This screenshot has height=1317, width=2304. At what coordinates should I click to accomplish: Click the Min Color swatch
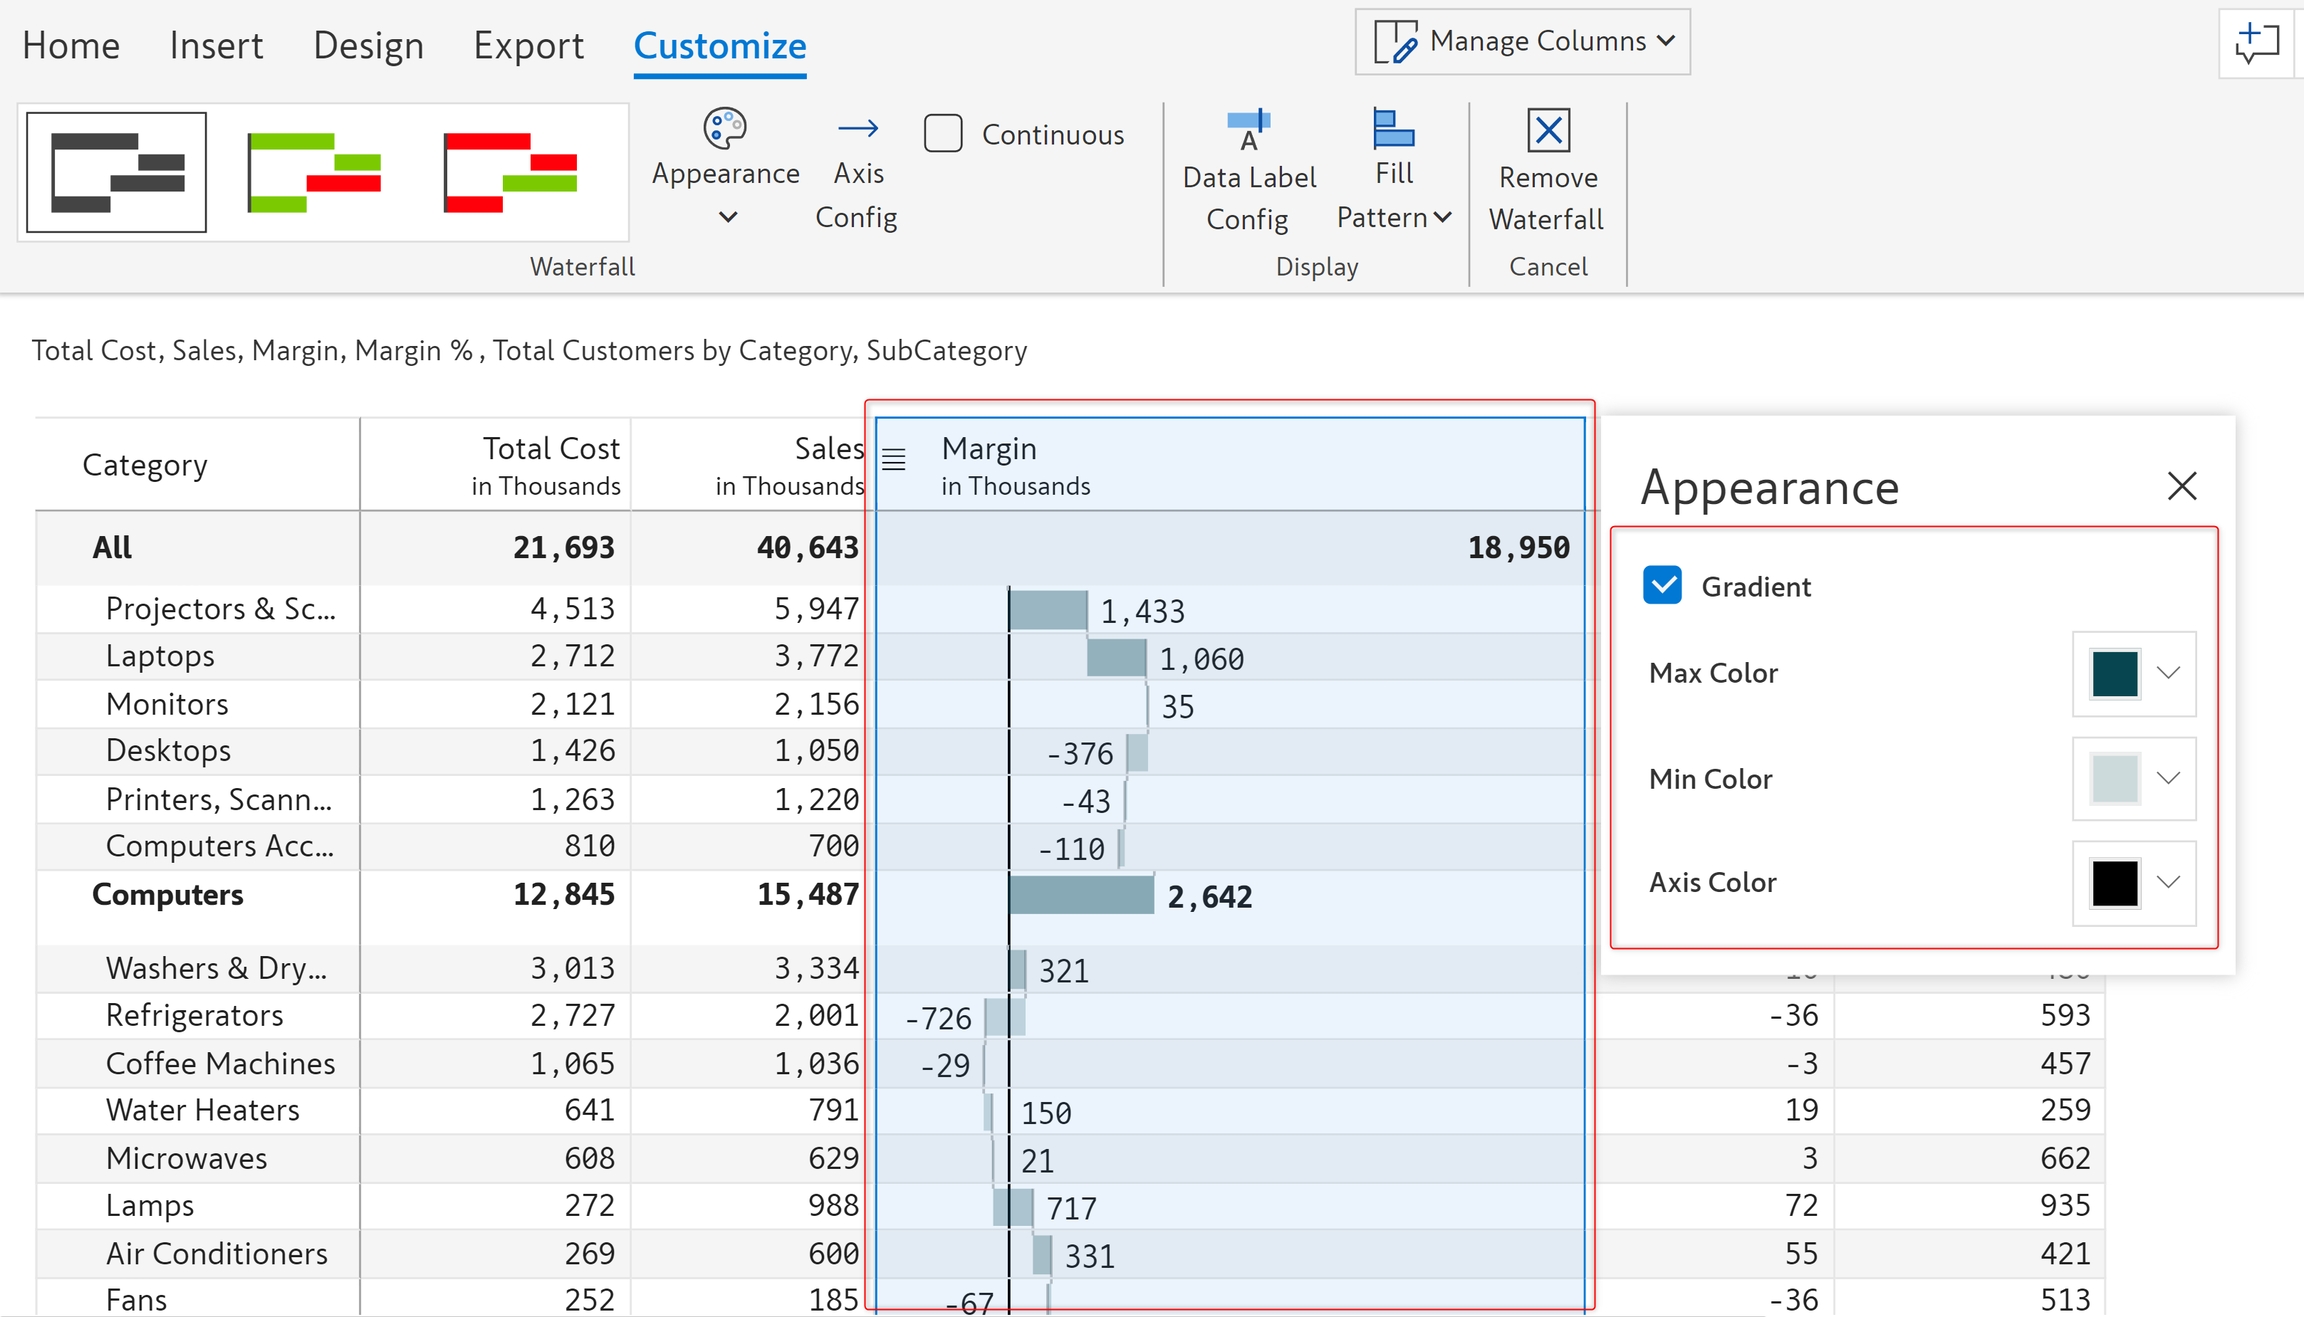2114,779
